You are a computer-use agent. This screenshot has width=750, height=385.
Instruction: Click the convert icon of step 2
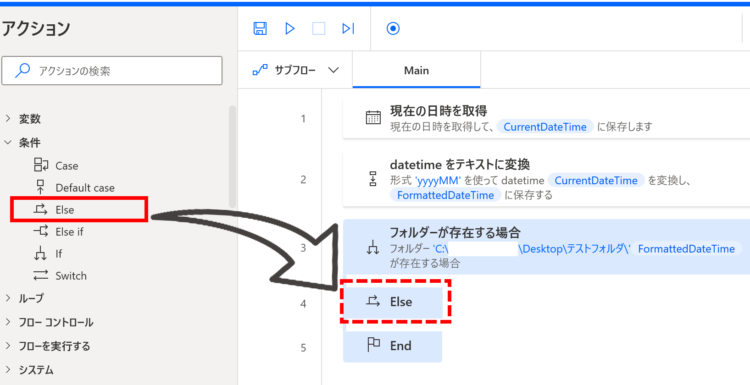tap(373, 179)
